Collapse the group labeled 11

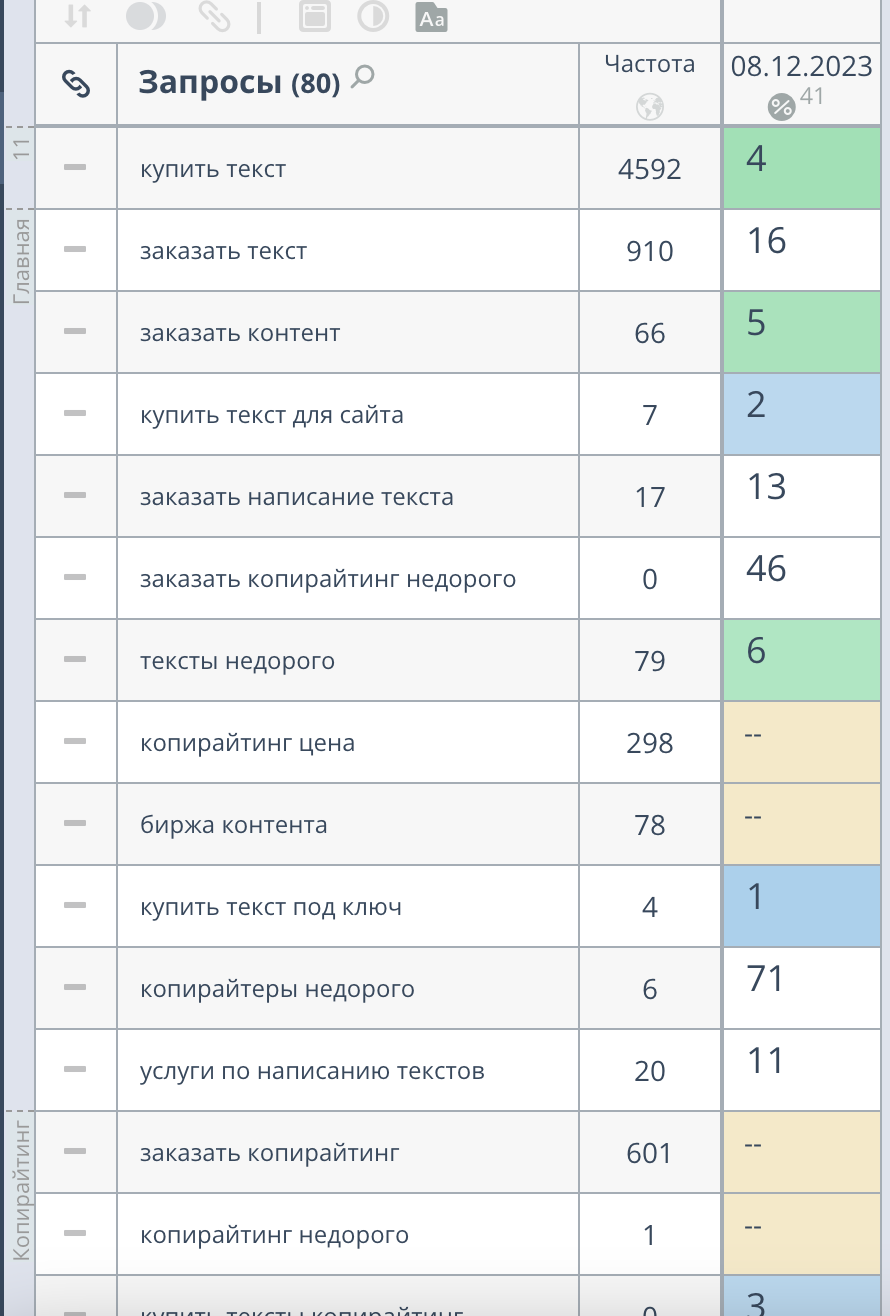[22, 149]
